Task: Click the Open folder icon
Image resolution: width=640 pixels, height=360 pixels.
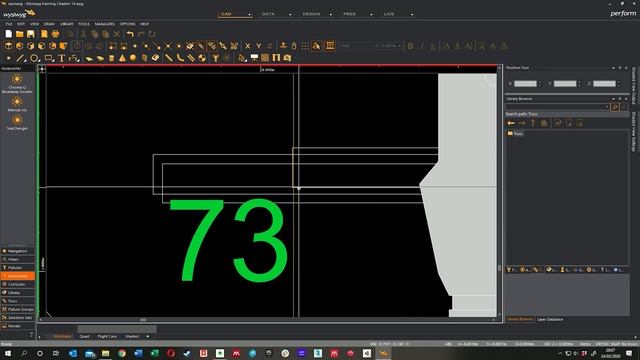Action: pyautogui.click(x=20, y=34)
